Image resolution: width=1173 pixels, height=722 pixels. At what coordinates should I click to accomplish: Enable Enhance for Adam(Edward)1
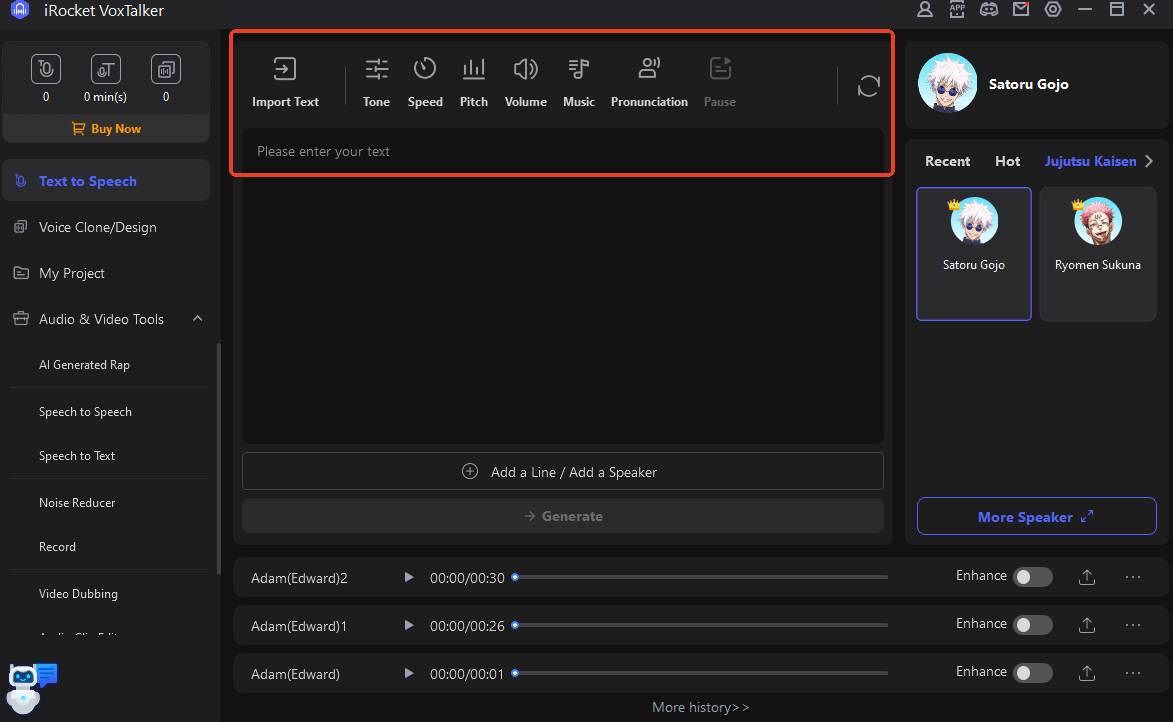pyautogui.click(x=1033, y=625)
